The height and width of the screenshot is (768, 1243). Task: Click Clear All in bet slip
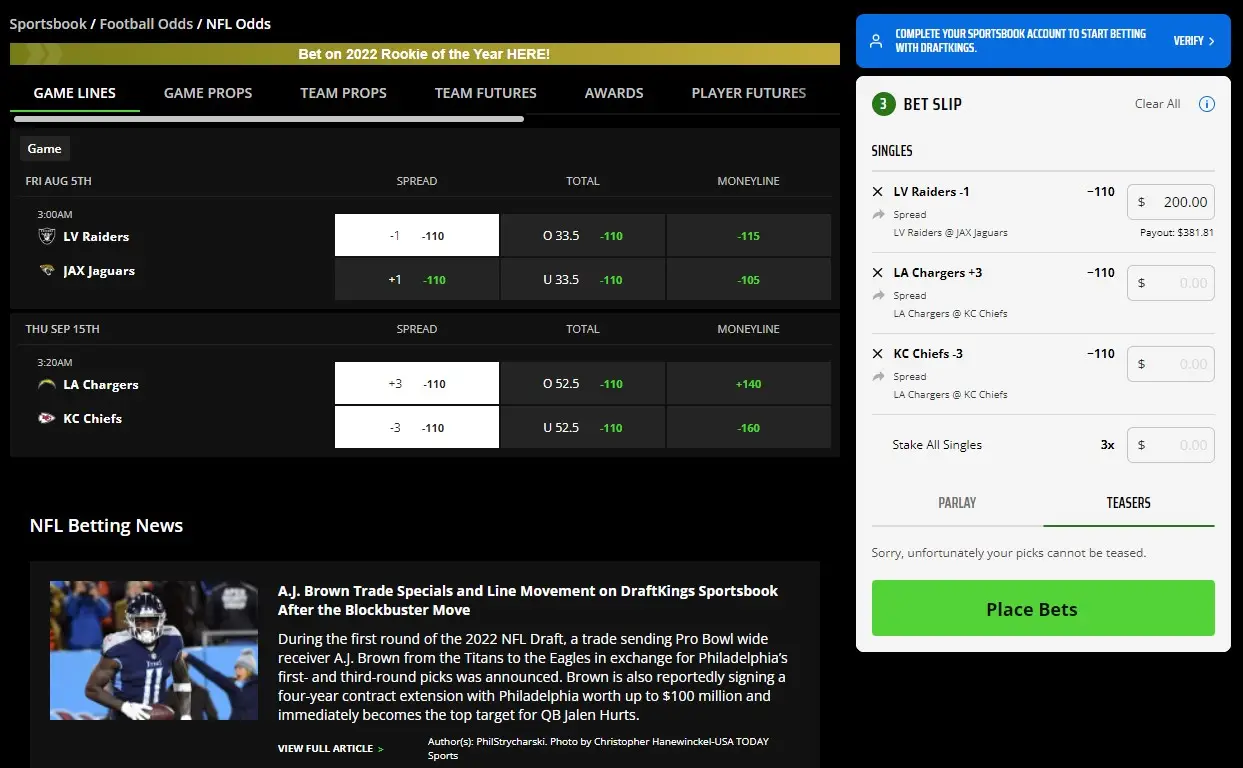[1157, 104]
